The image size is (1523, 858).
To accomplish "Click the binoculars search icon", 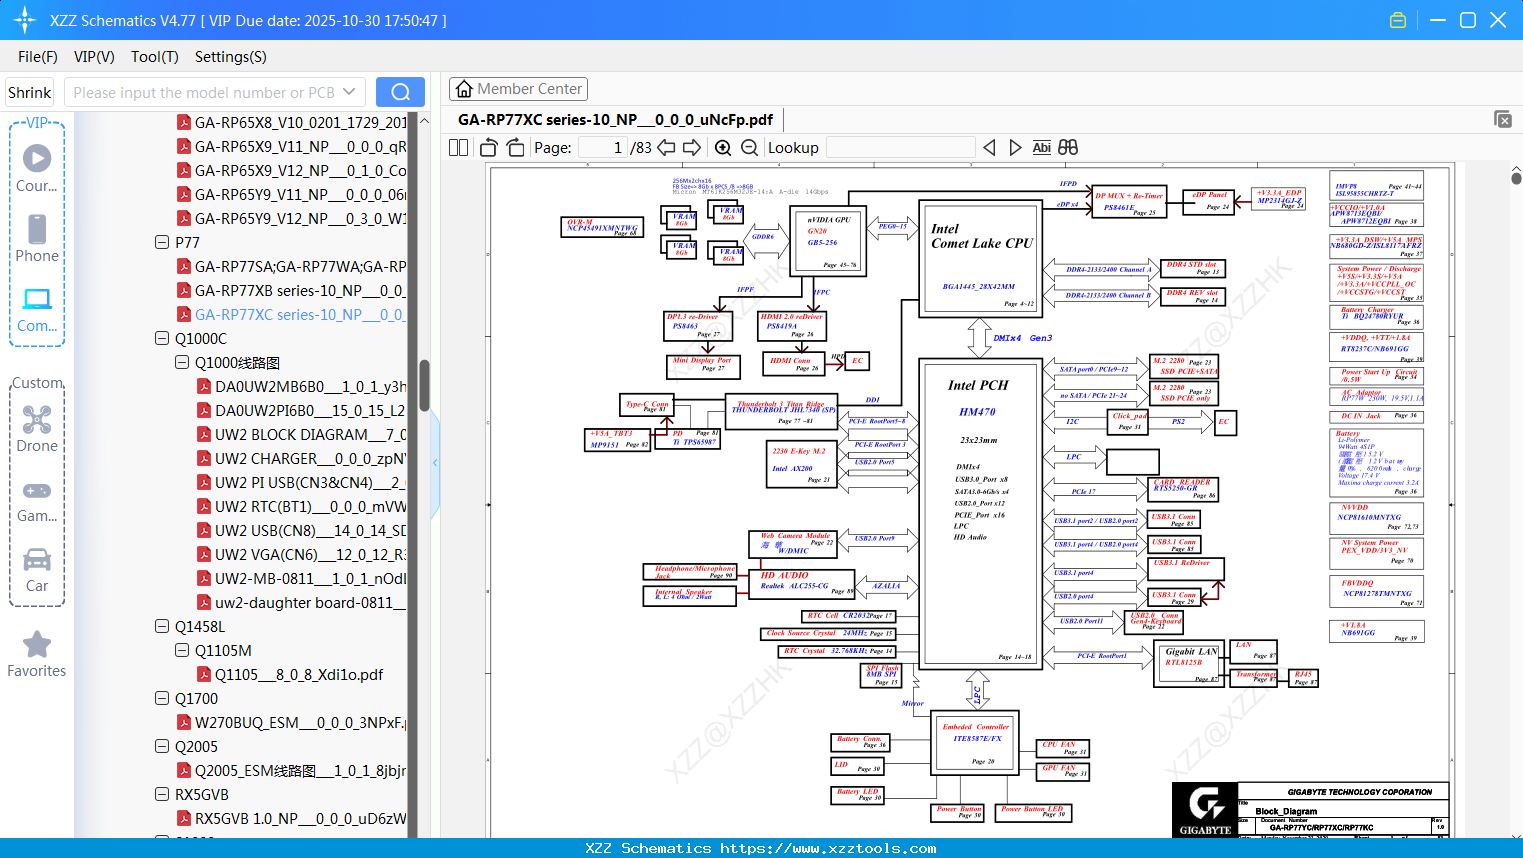I will (x=1068, y=148).
